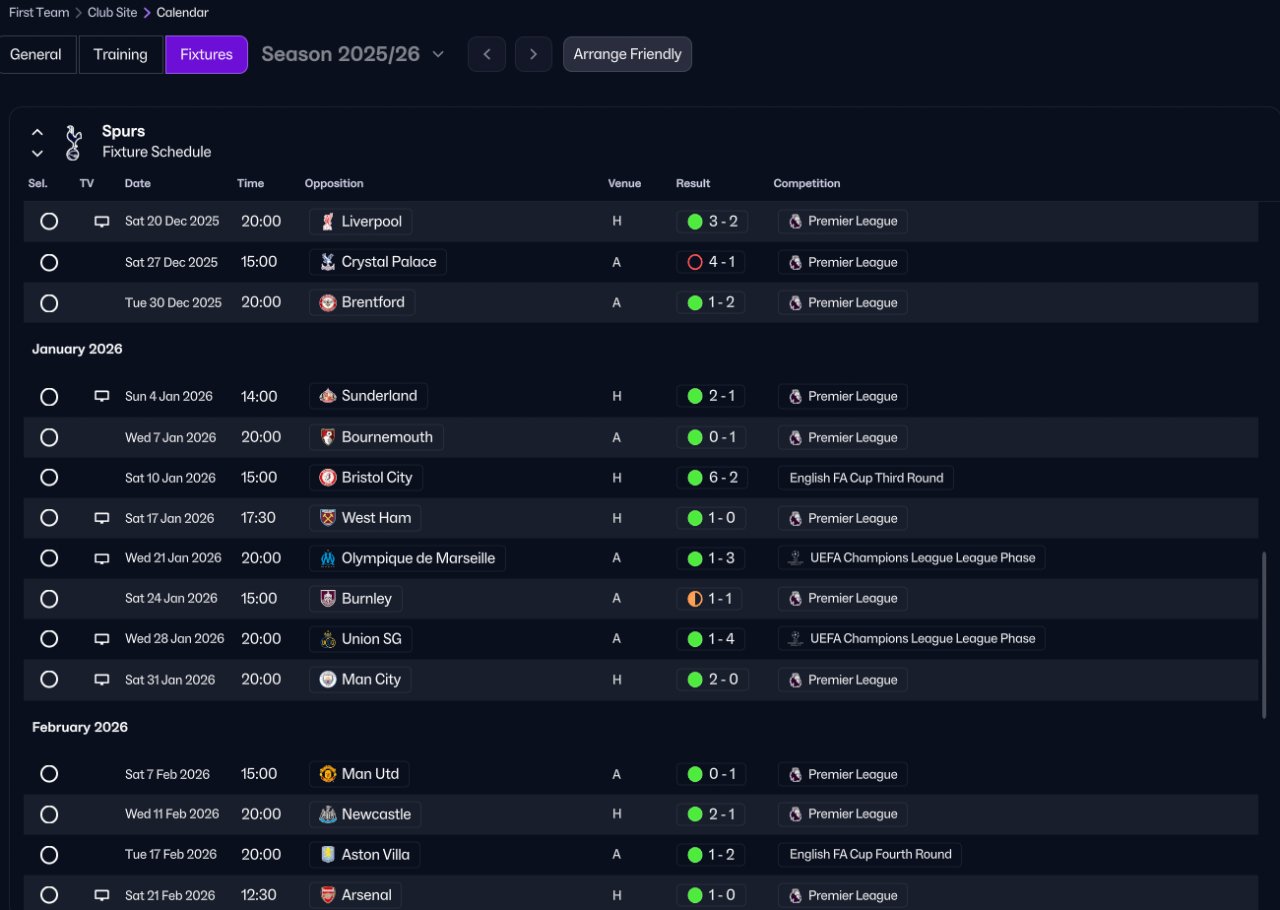Click the Arsenal club crest icon
1280x910 pixels.
pyautogui.click(x=327, y=895)
